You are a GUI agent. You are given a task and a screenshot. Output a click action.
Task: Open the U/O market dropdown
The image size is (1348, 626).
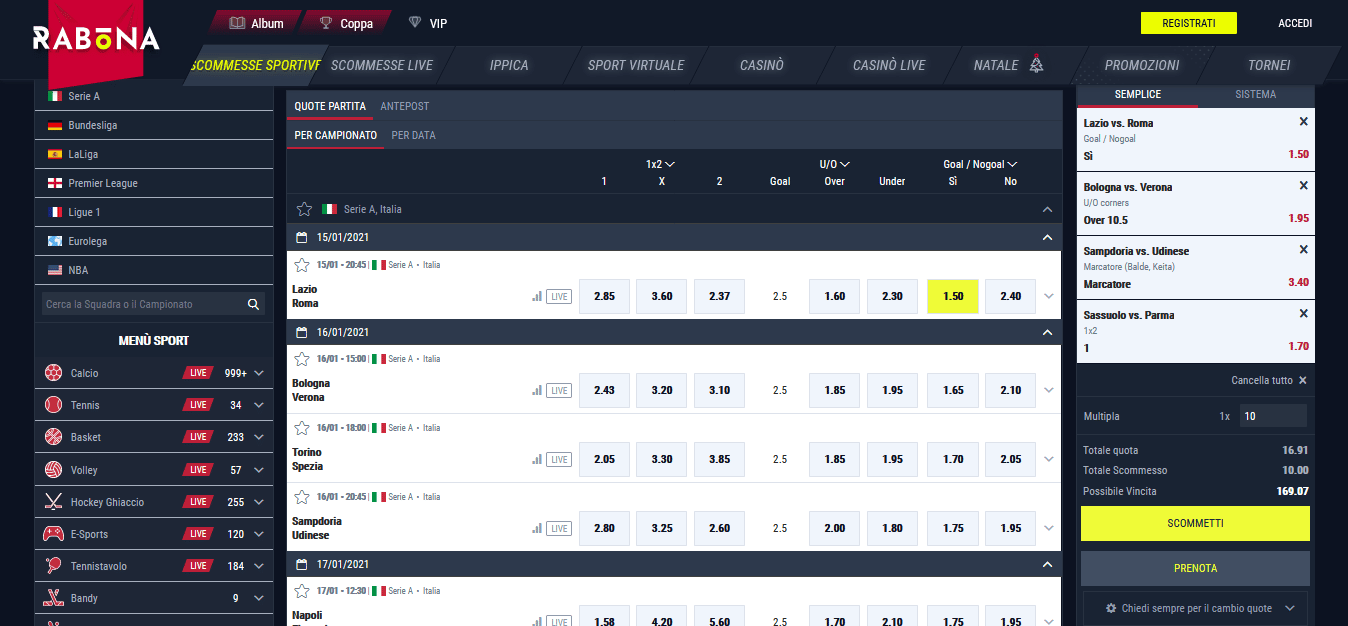pyautogui.click(x=835, y=164)
